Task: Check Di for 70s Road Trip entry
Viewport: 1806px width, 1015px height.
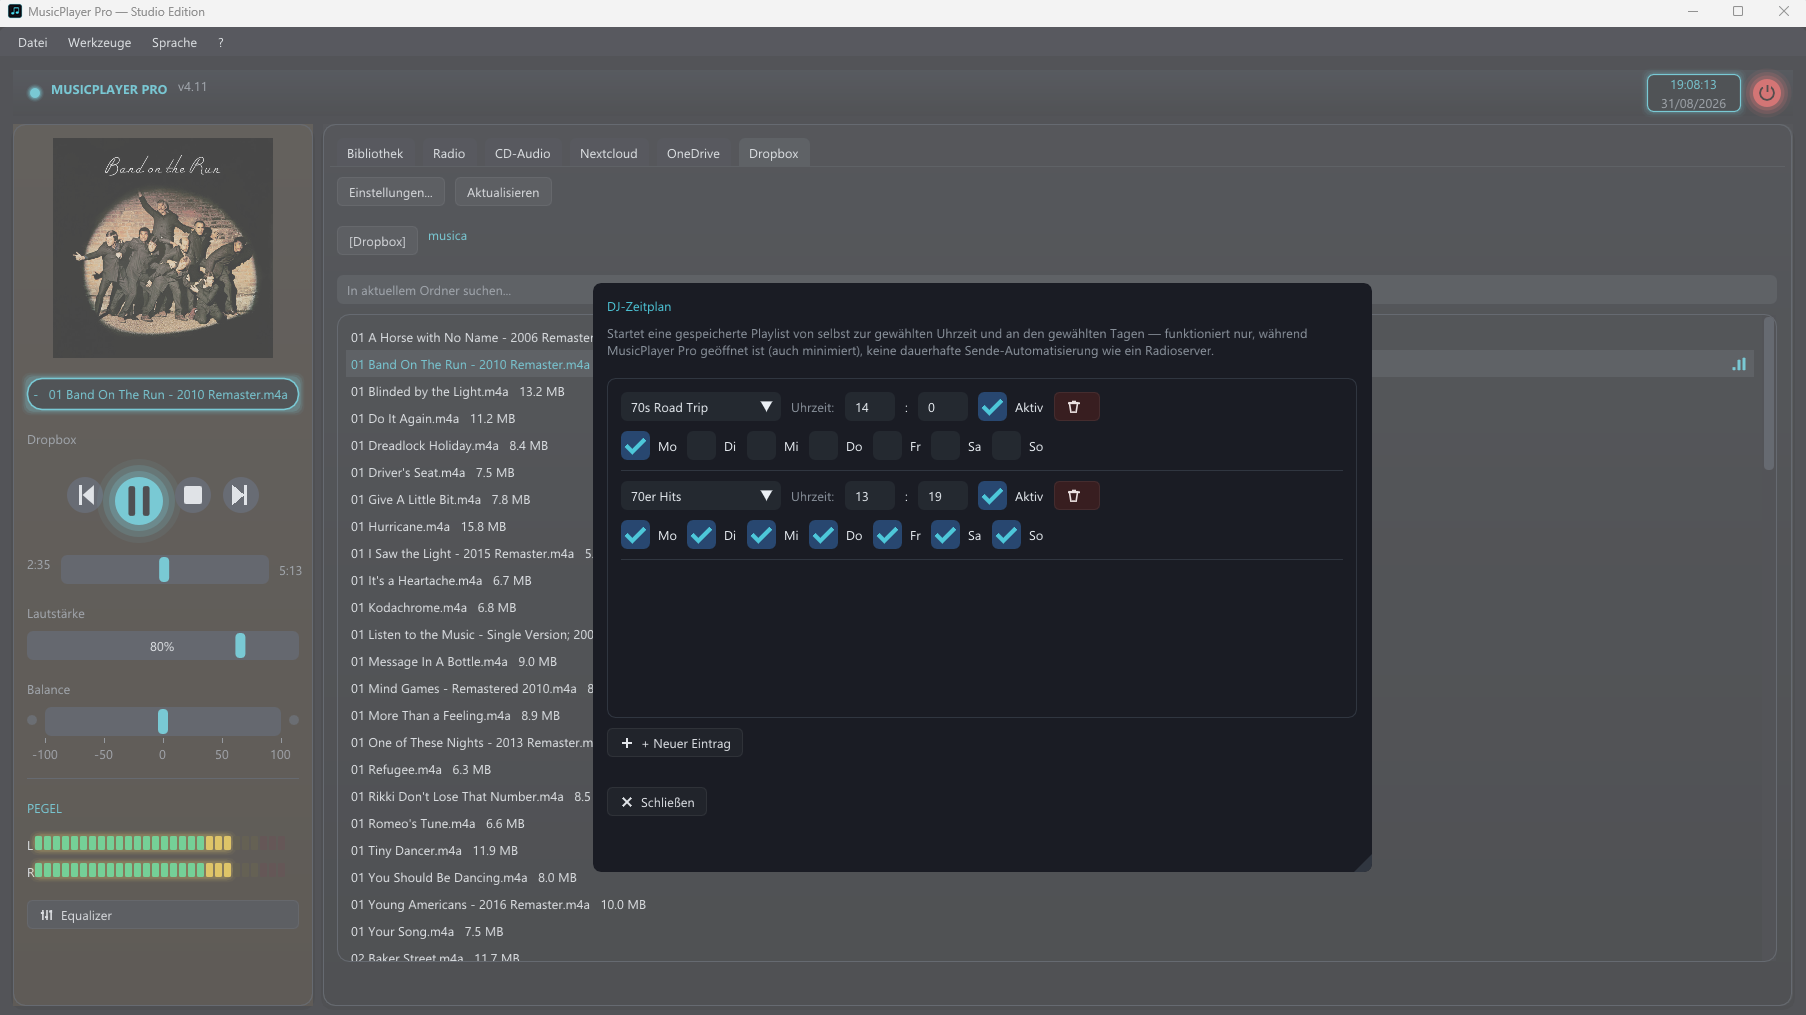Action: coord(701,446)
